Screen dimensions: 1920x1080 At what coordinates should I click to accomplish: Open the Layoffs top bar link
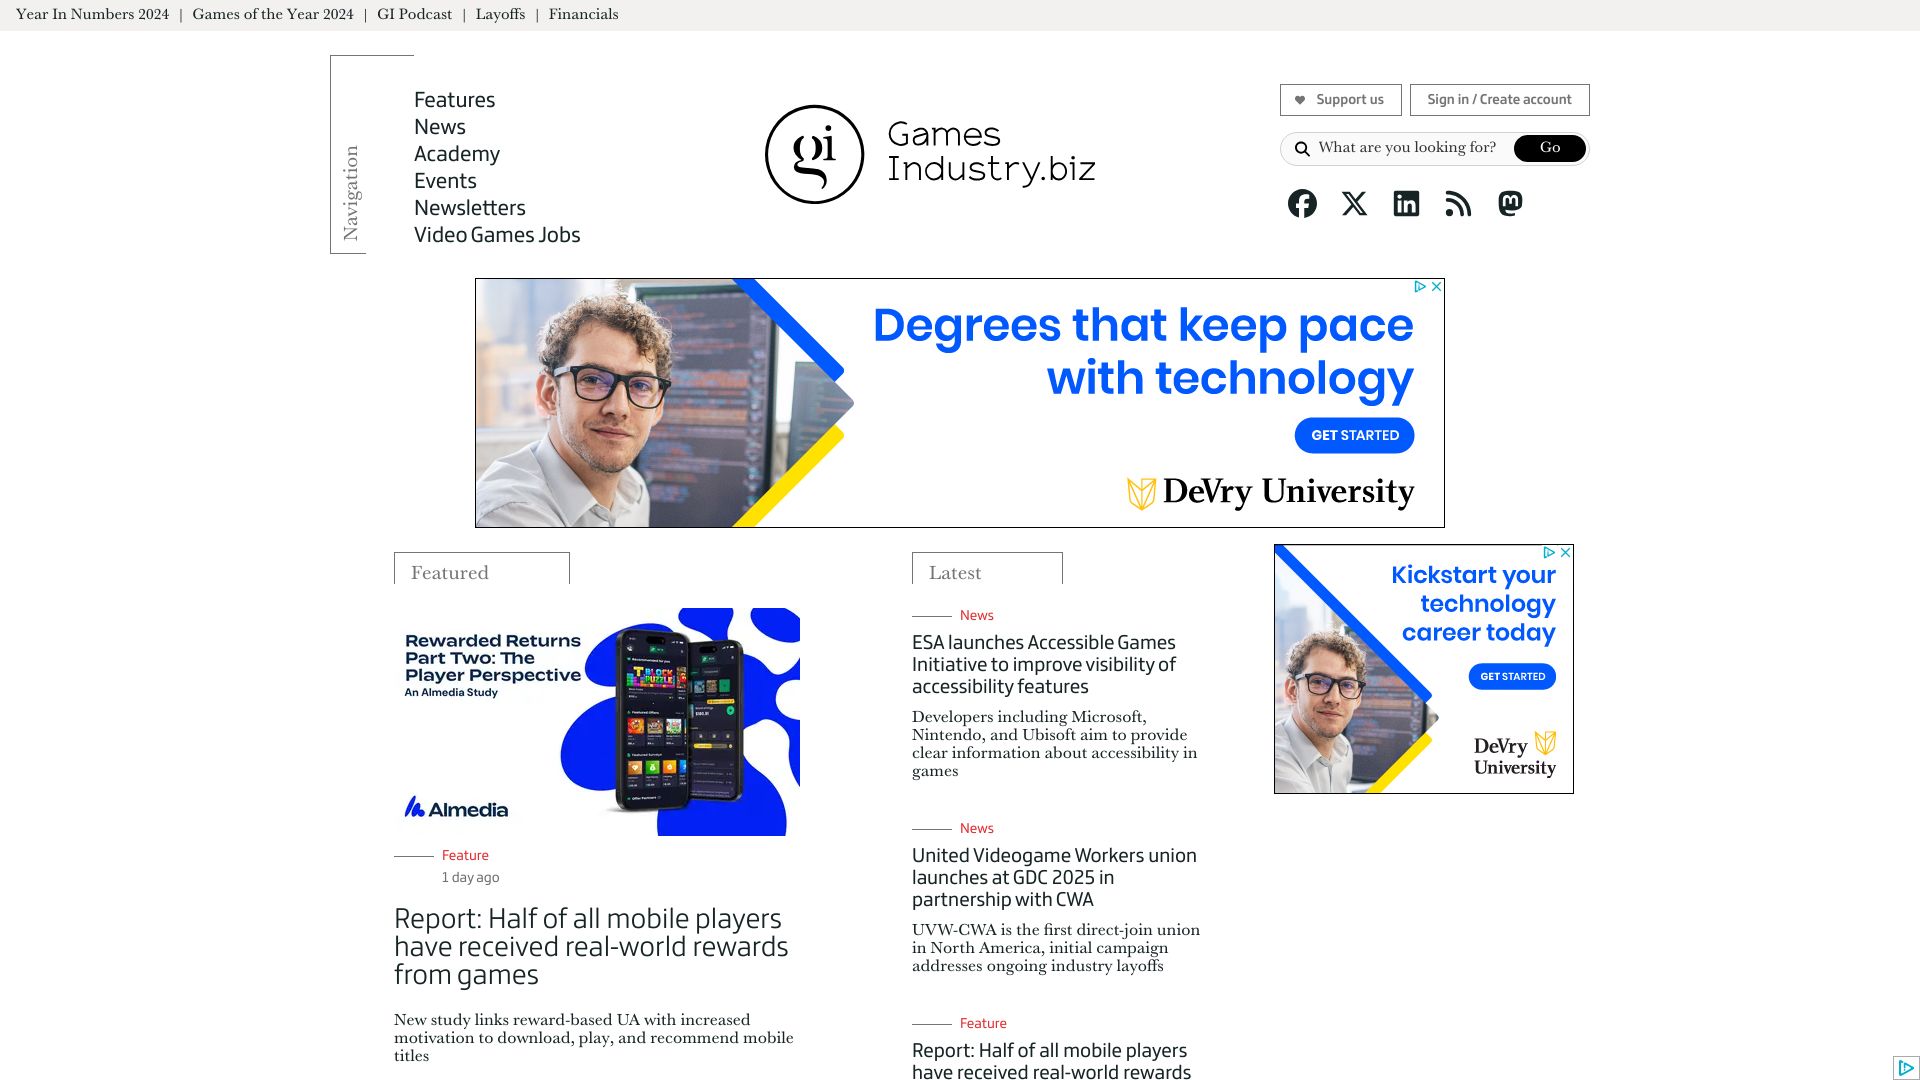500,15
